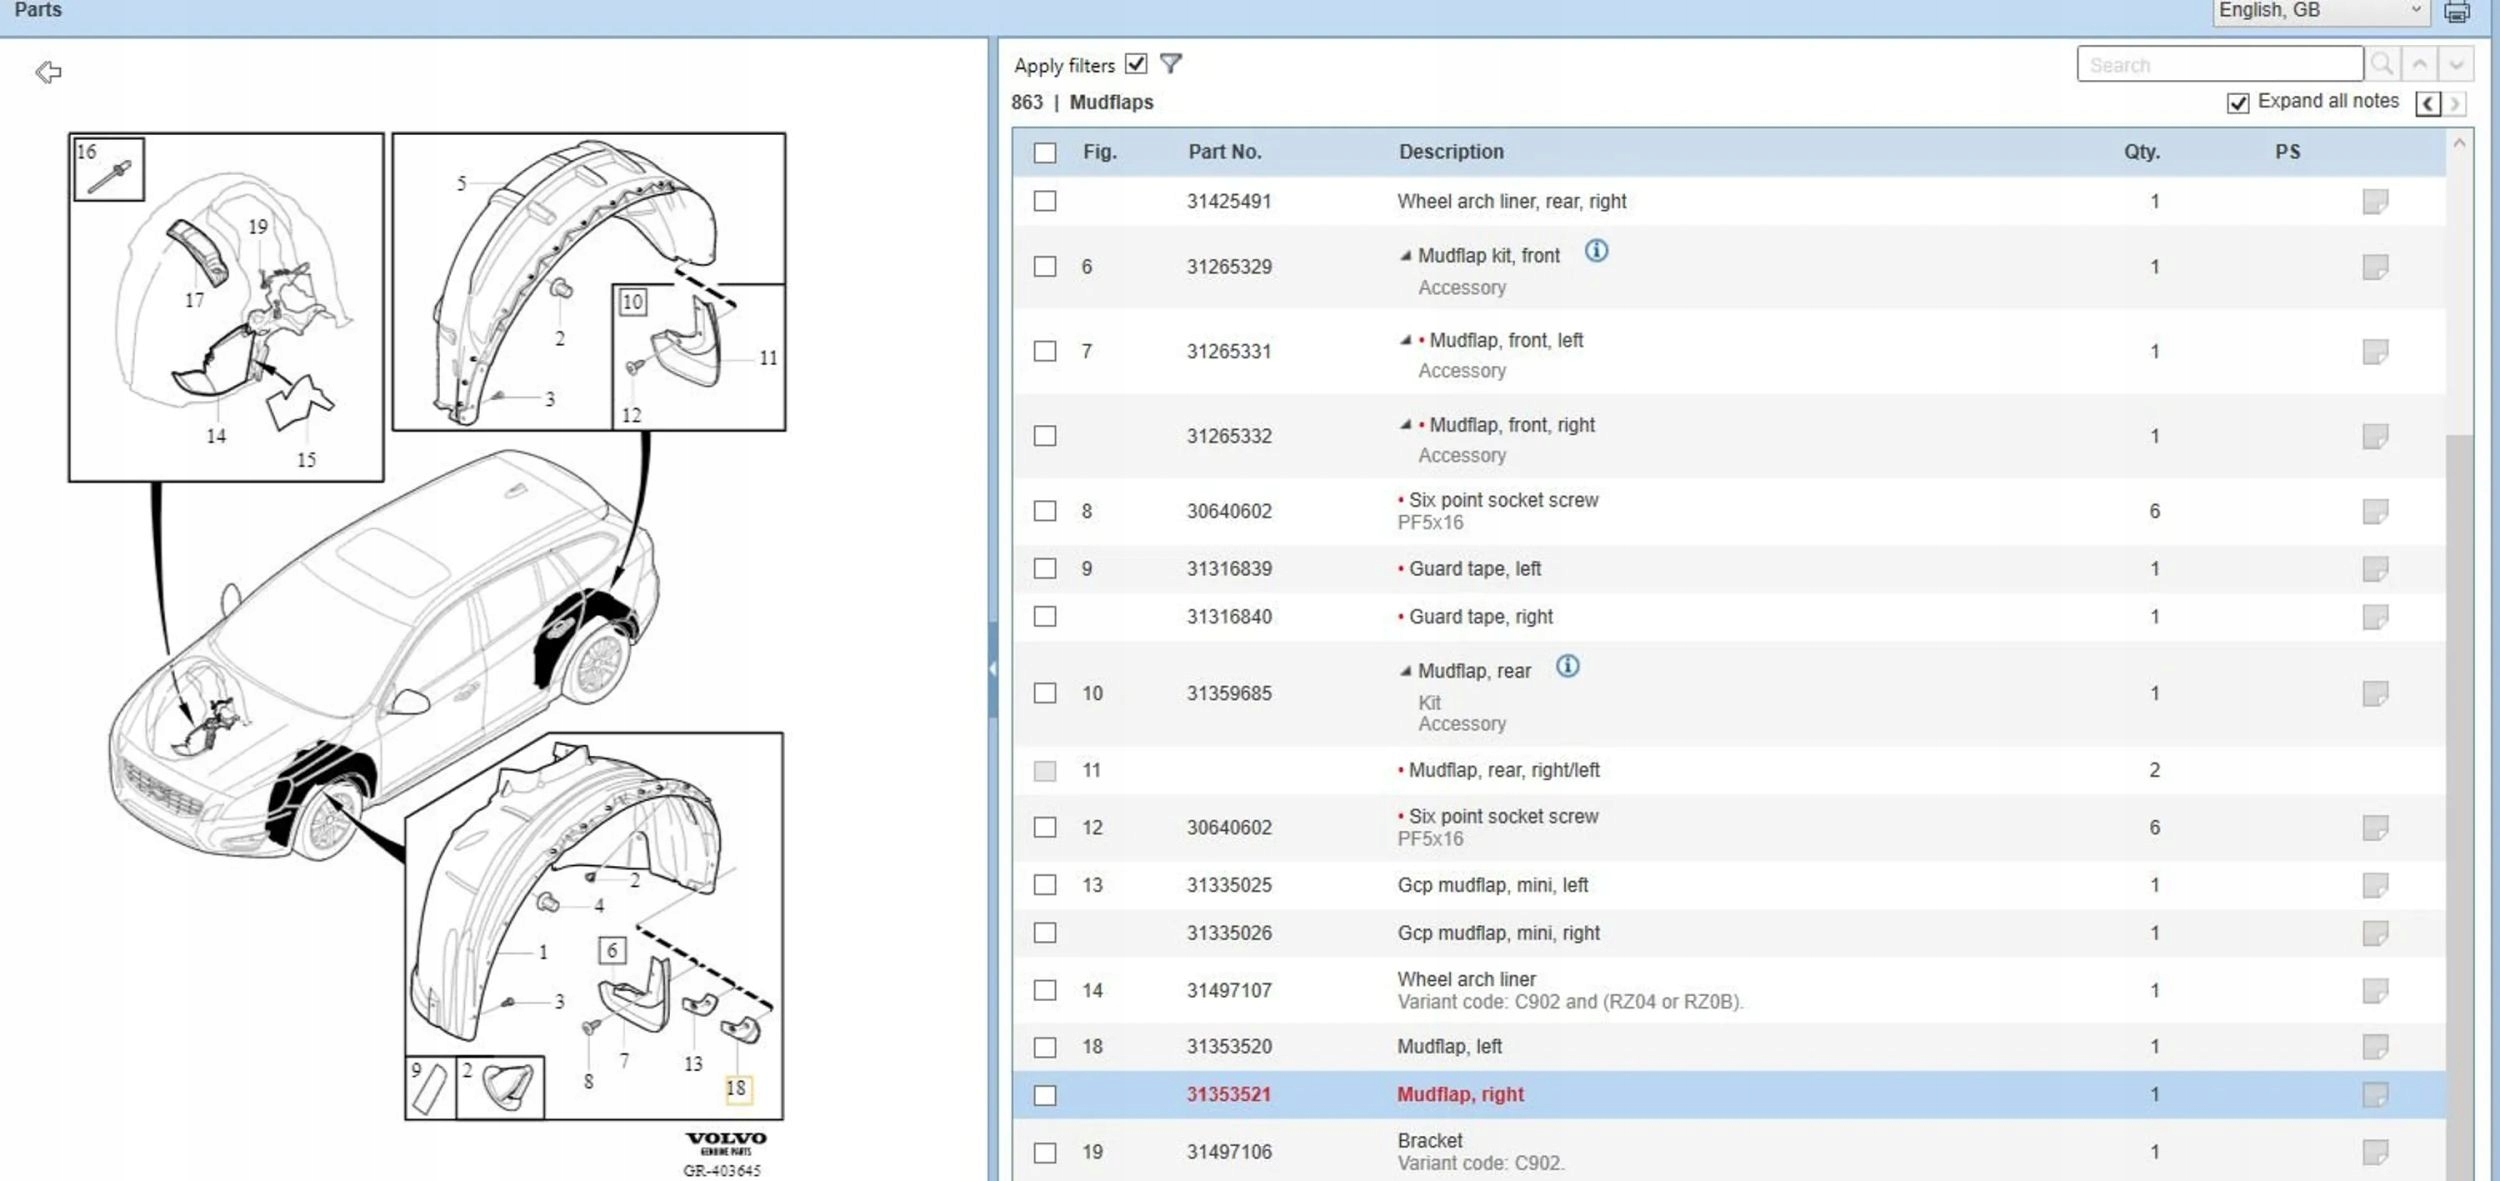Go to previous search result arrow

2419,65
